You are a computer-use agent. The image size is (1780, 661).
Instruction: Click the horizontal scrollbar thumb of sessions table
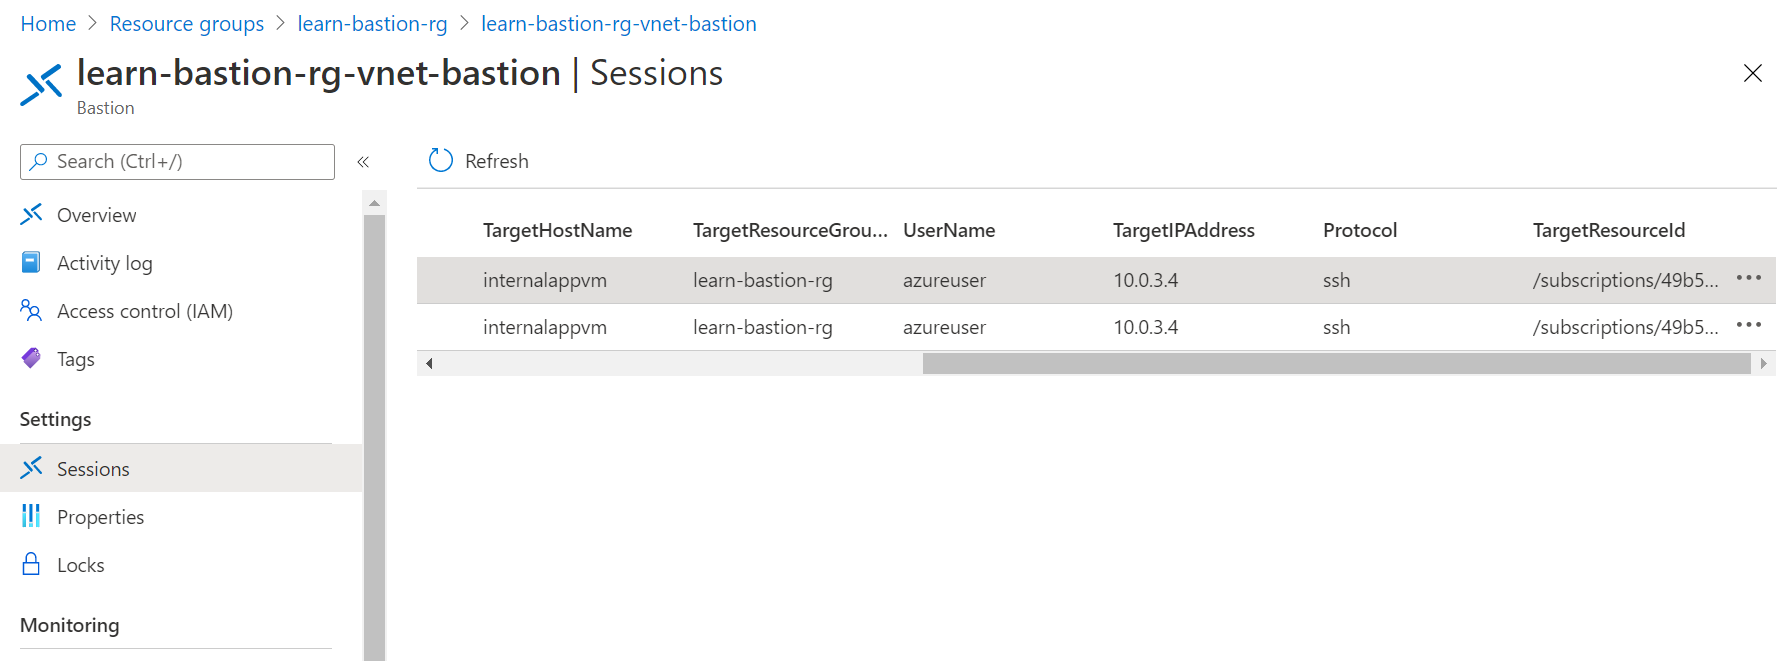1336,363
